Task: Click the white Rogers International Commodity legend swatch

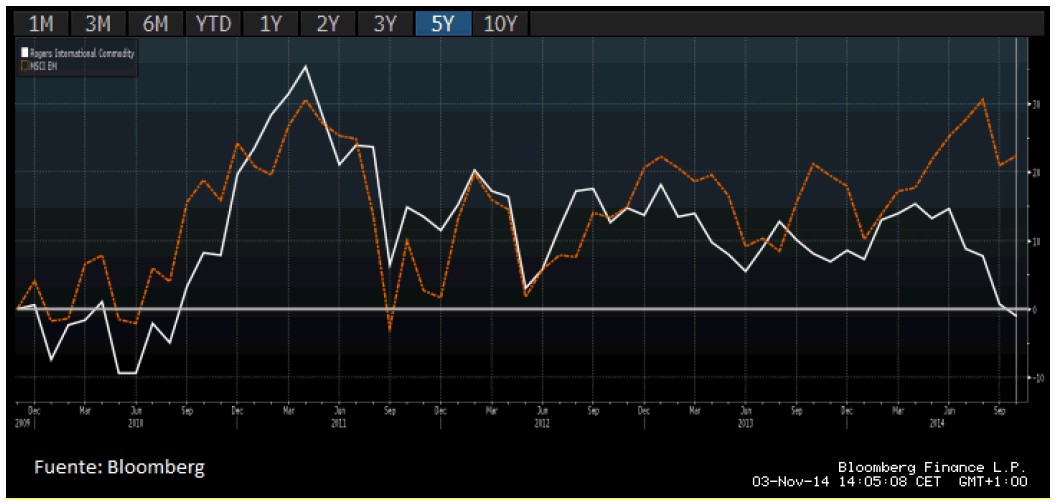Action: click(x=24, y=53)
